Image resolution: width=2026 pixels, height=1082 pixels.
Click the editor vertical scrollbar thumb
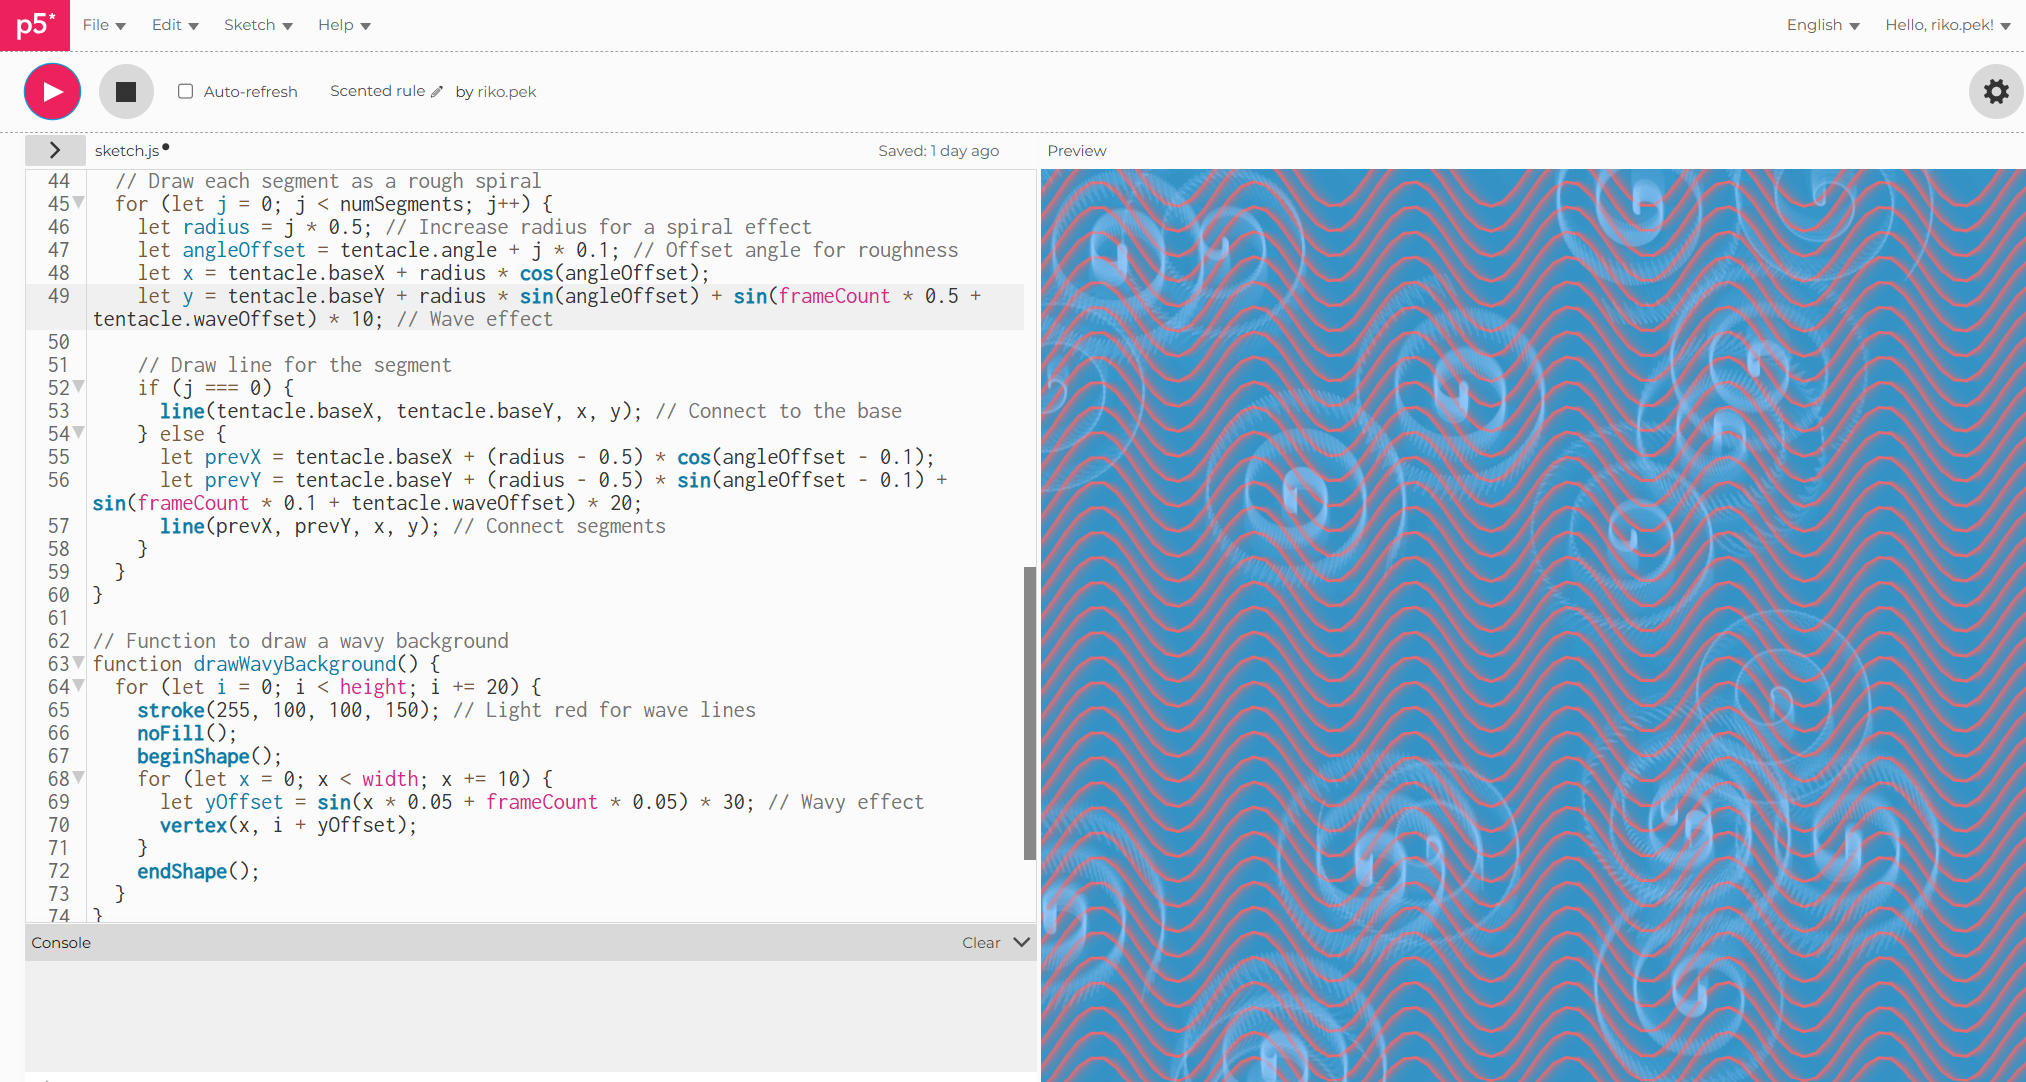tap(1030, 713)
